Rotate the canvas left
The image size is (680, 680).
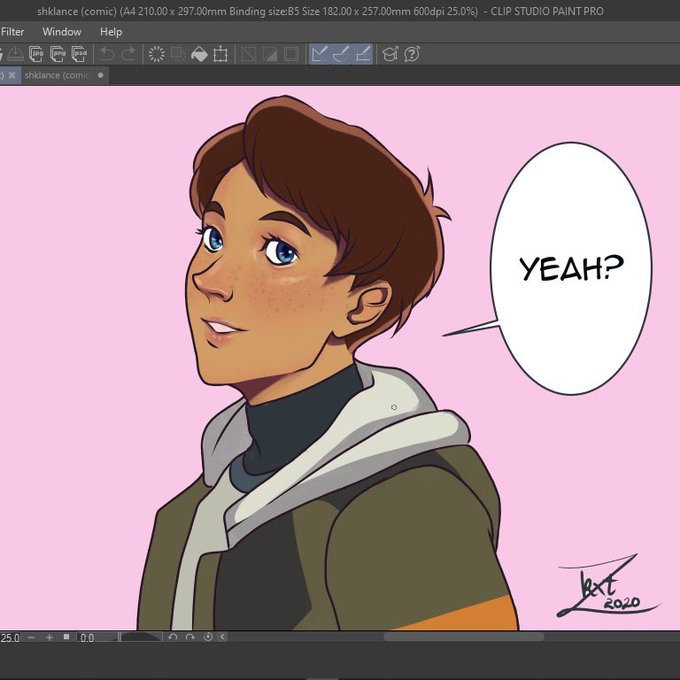point(173,637)
